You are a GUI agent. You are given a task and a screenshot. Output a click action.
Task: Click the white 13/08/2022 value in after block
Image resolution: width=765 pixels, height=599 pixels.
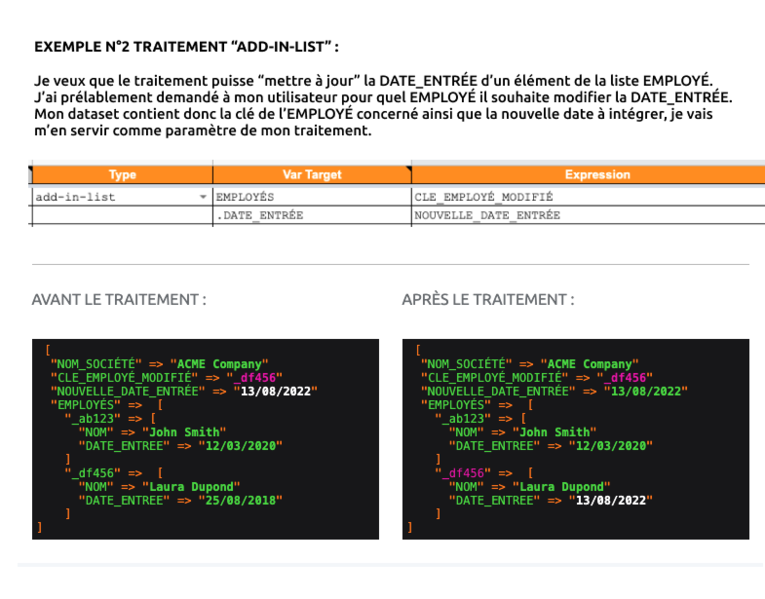coord(611,500)
